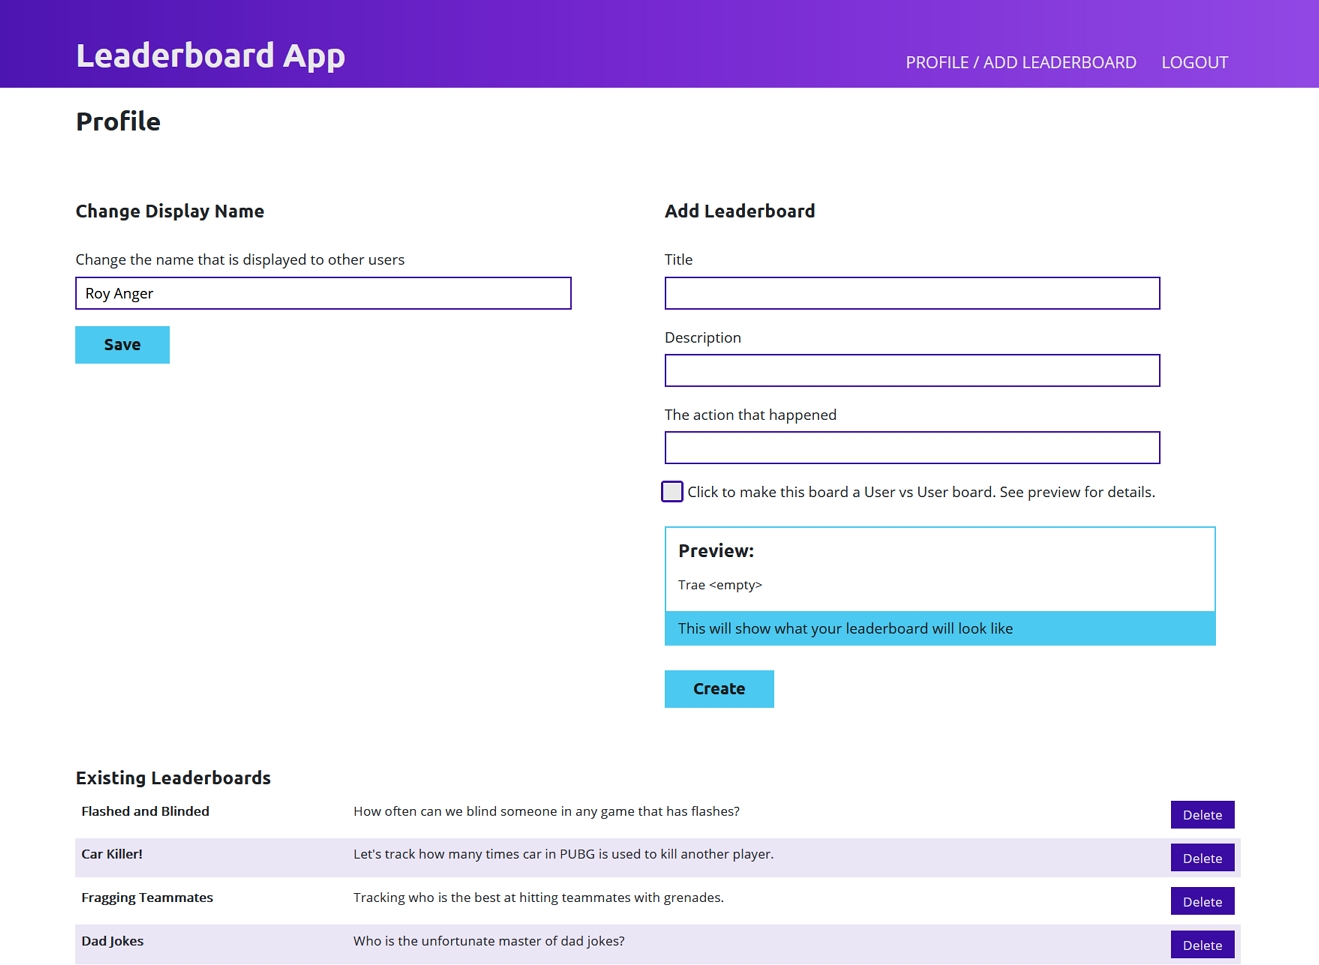Focus the display name field with Roy Anger
Screen dimensions: 1319x965
tap(323, 293)
